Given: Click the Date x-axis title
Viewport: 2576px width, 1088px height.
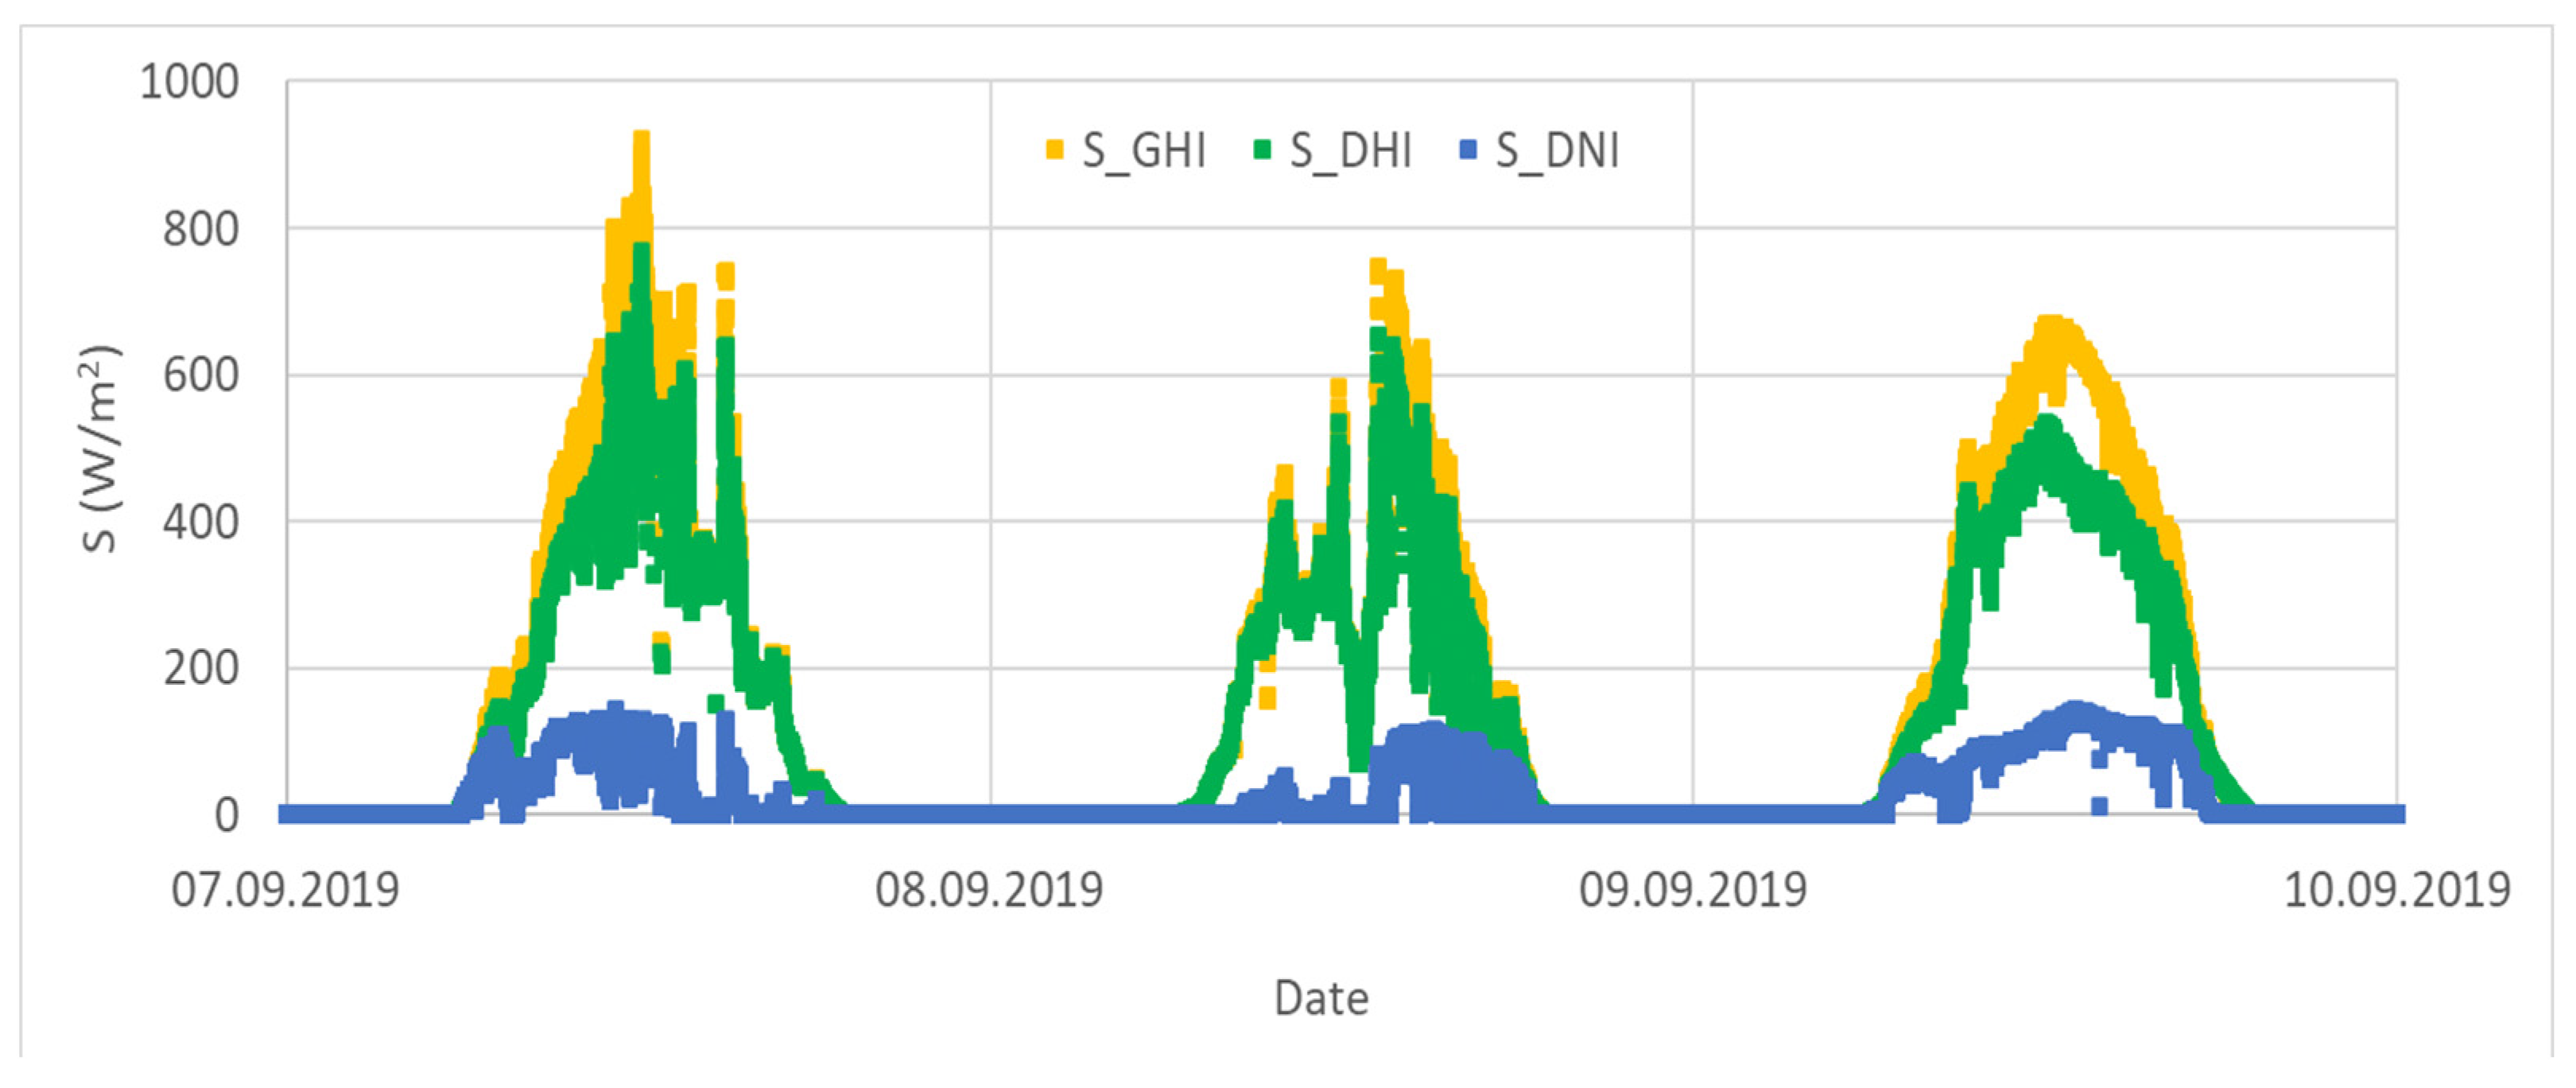Looking at the screenshot, I should point(1321,998).
